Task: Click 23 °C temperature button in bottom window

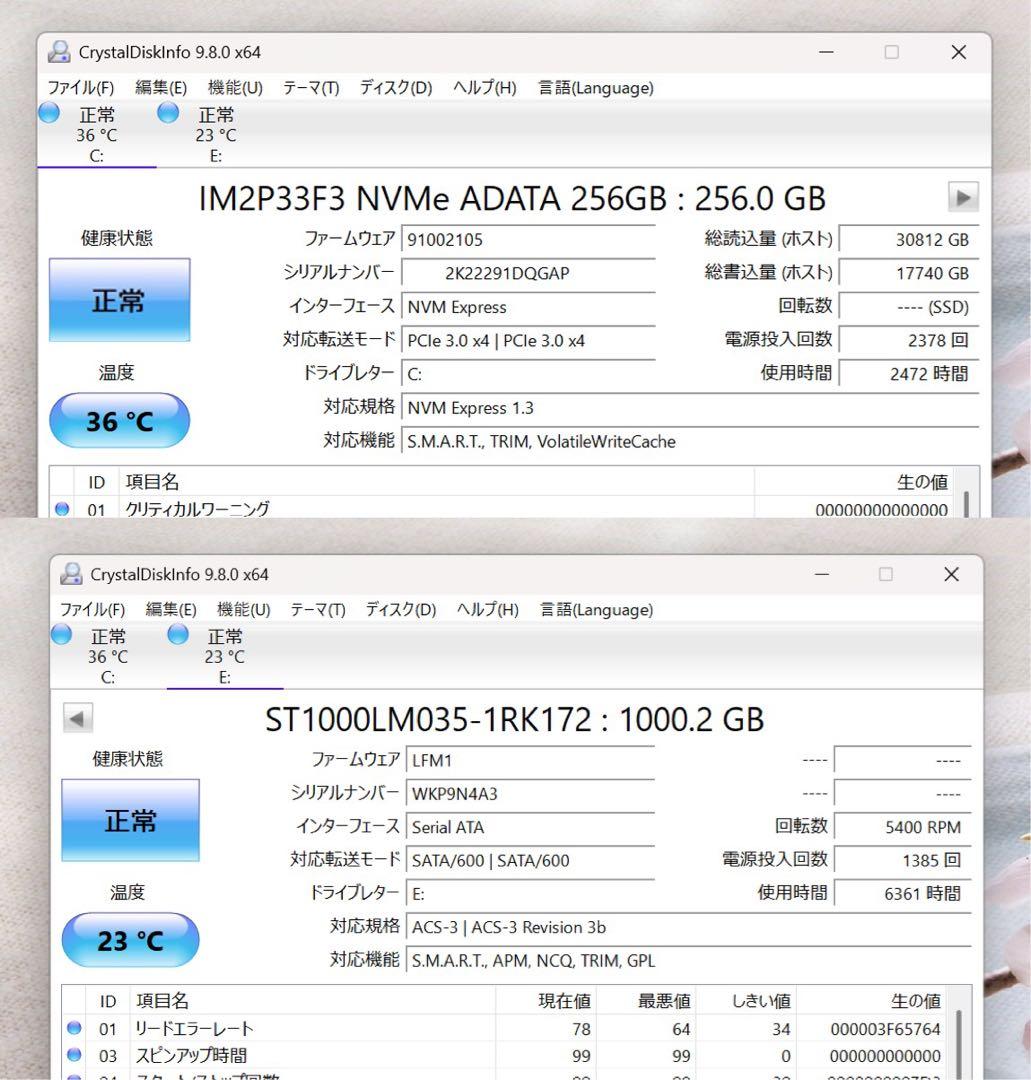Action: tap(130, 940)
